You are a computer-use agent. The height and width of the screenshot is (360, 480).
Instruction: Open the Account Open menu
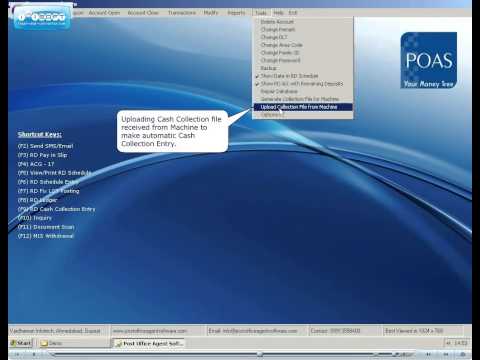pyautogui.click(x=104, y=13)
